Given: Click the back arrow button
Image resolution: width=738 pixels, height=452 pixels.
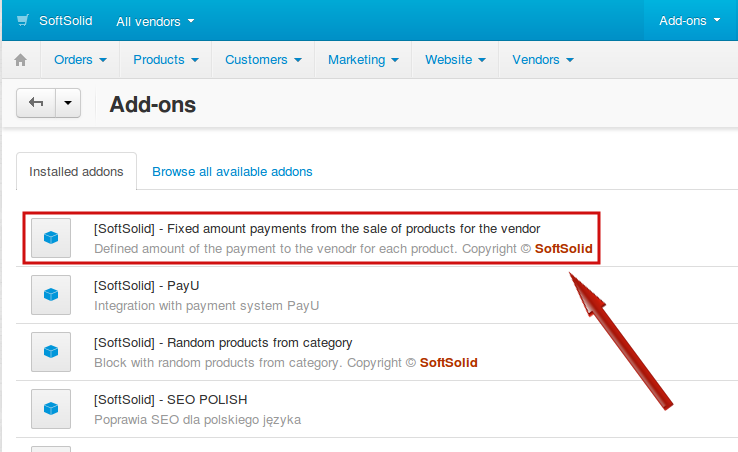Looking at the screenshot, I should point(36,103).
